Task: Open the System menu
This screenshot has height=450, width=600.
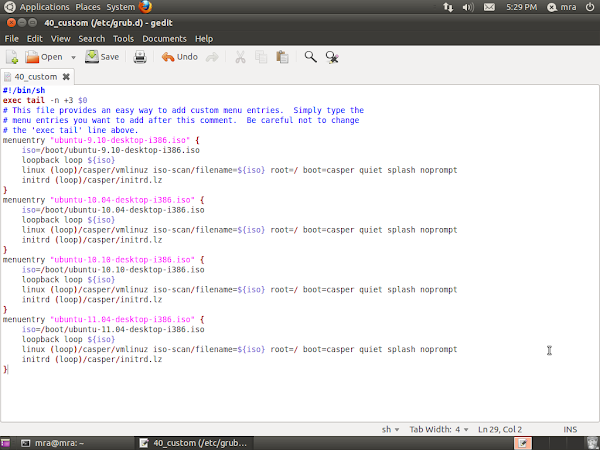Action: tap(121, 7)
